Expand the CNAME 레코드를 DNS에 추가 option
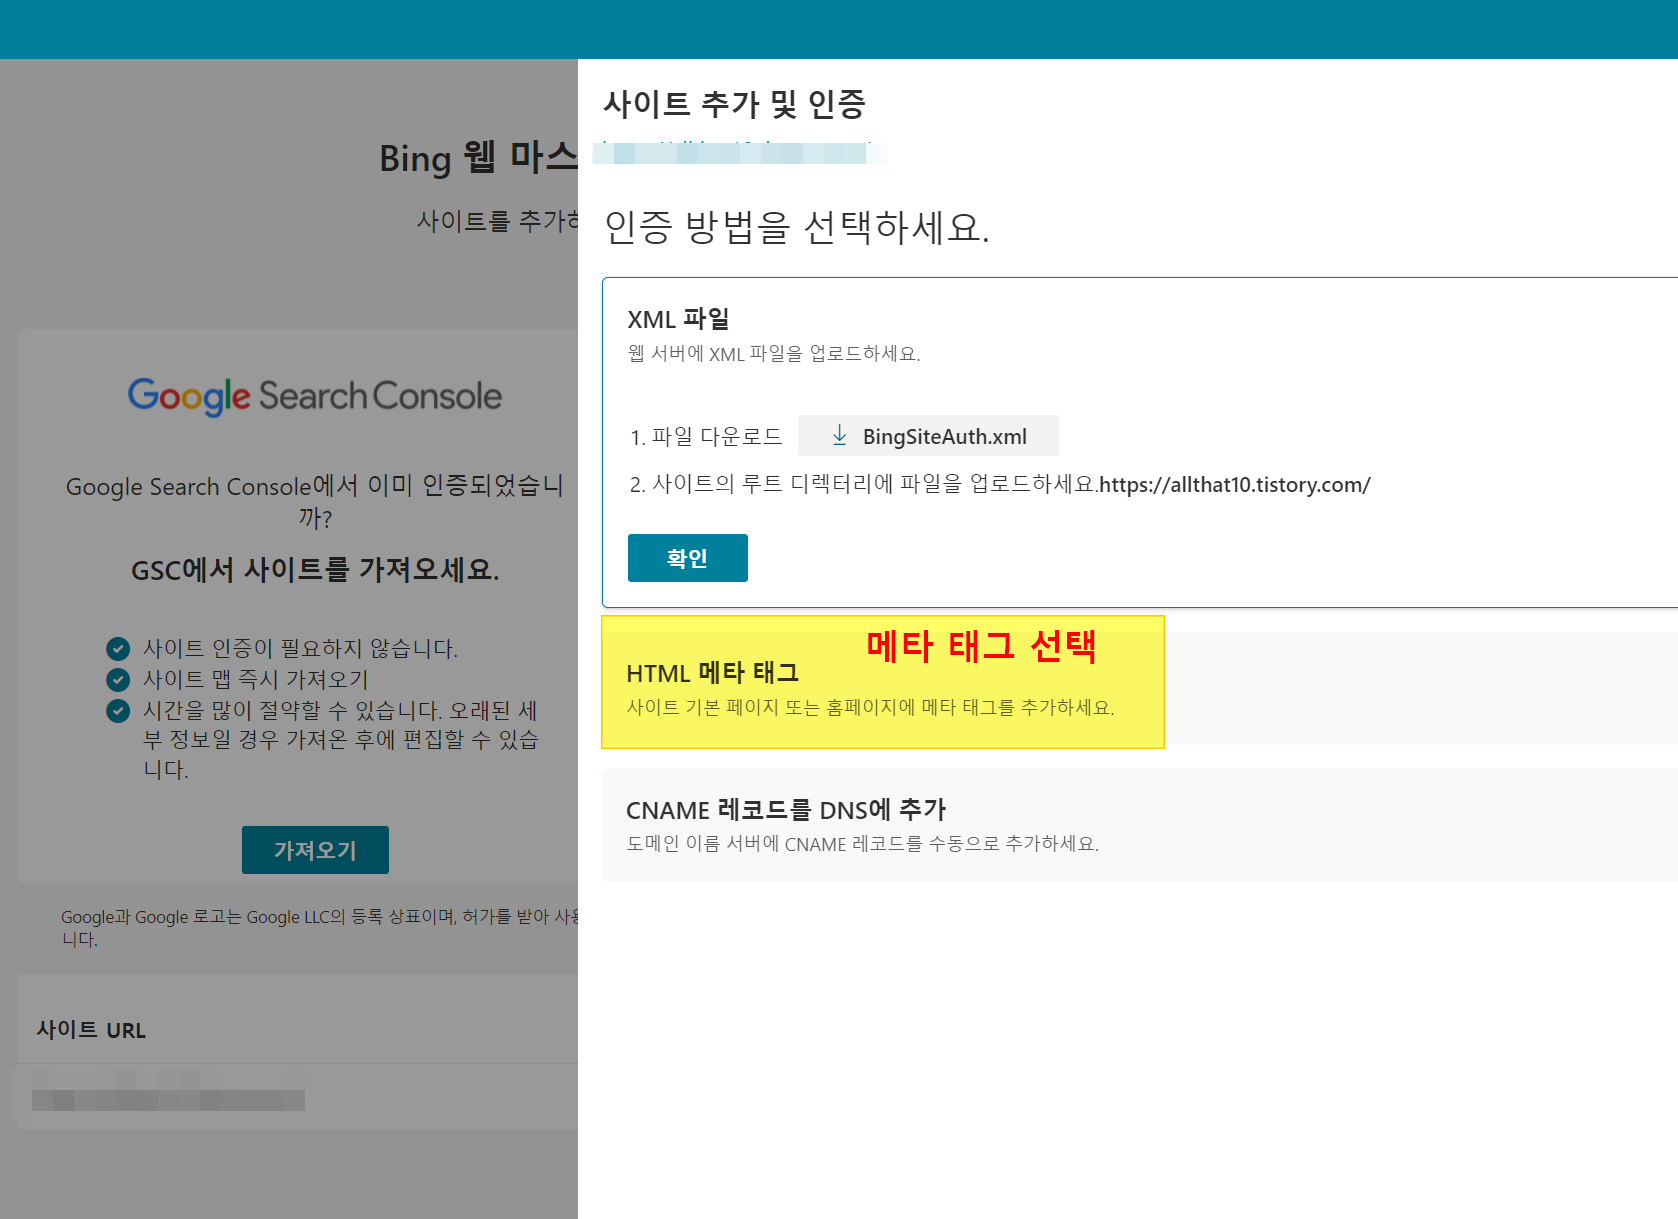The height and width of the screenshot is (1219, 1678). pos(1140,825)
